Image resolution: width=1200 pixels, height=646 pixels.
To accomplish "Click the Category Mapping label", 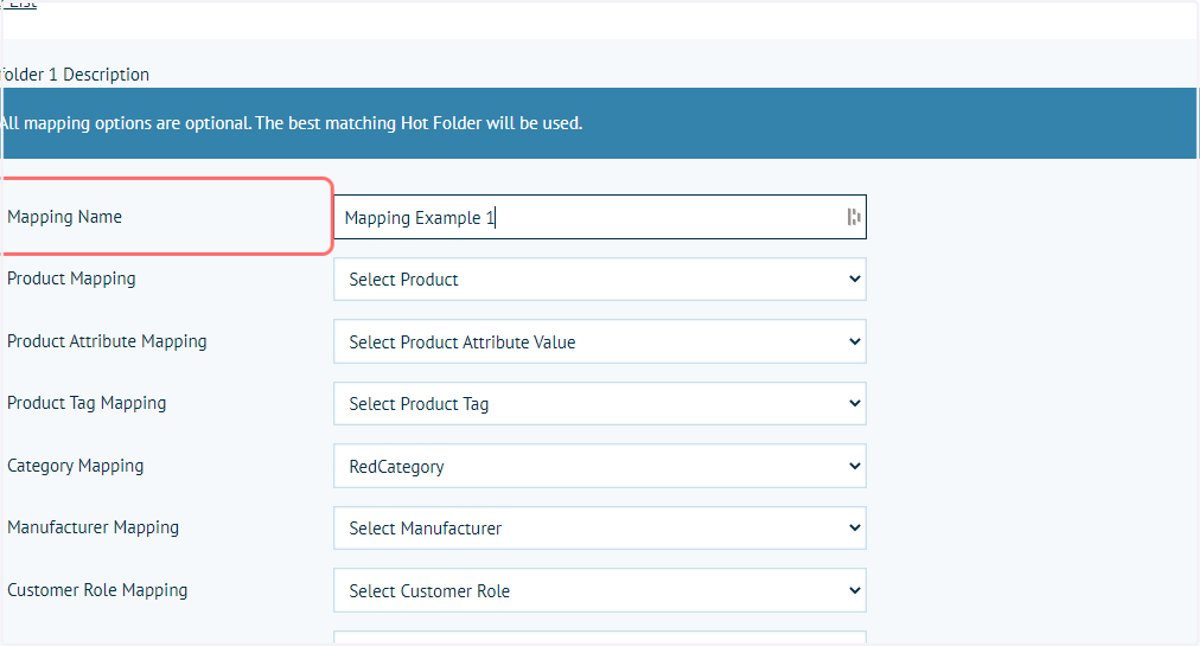I will click(x=75, y=466).
